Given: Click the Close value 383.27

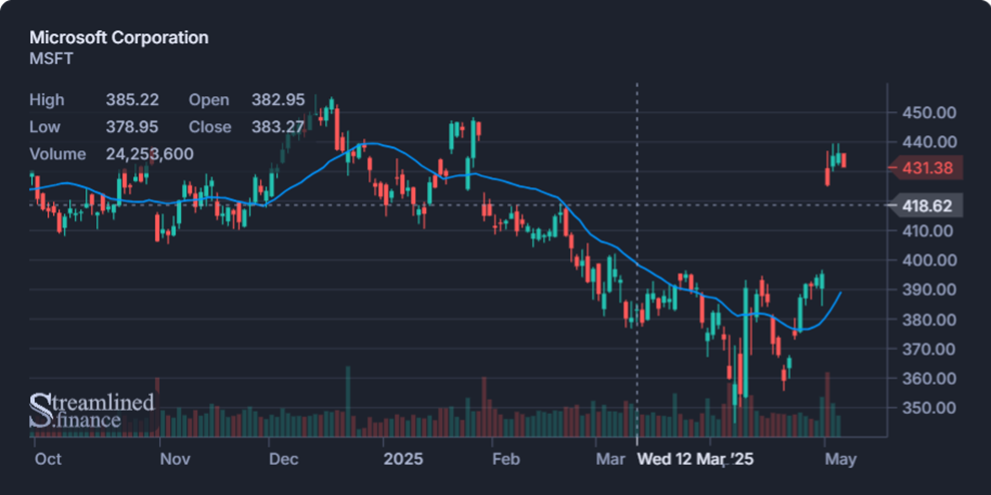Looking at the screenshot, I should click(278, 127).
